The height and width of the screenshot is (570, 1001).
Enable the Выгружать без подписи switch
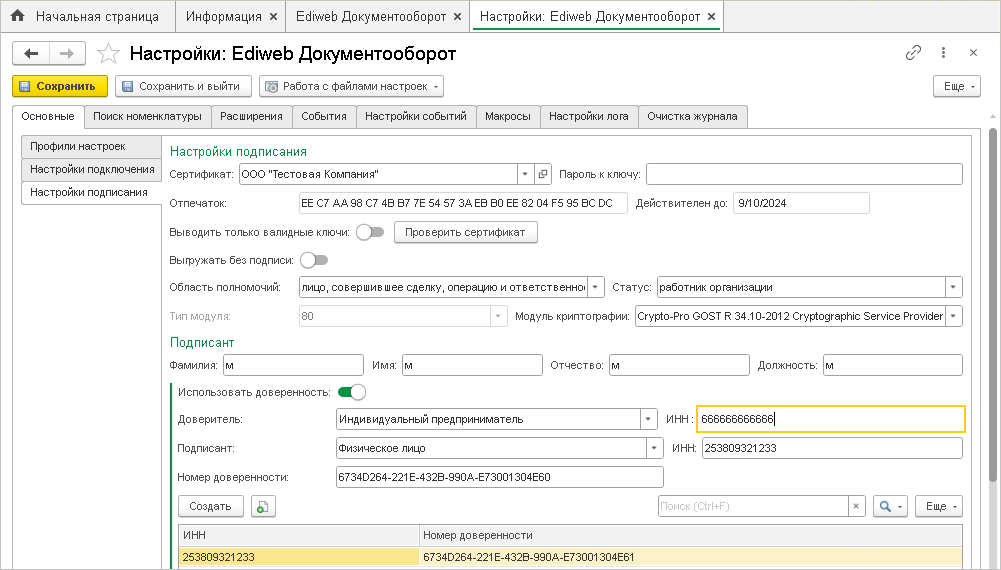(313, 260)
